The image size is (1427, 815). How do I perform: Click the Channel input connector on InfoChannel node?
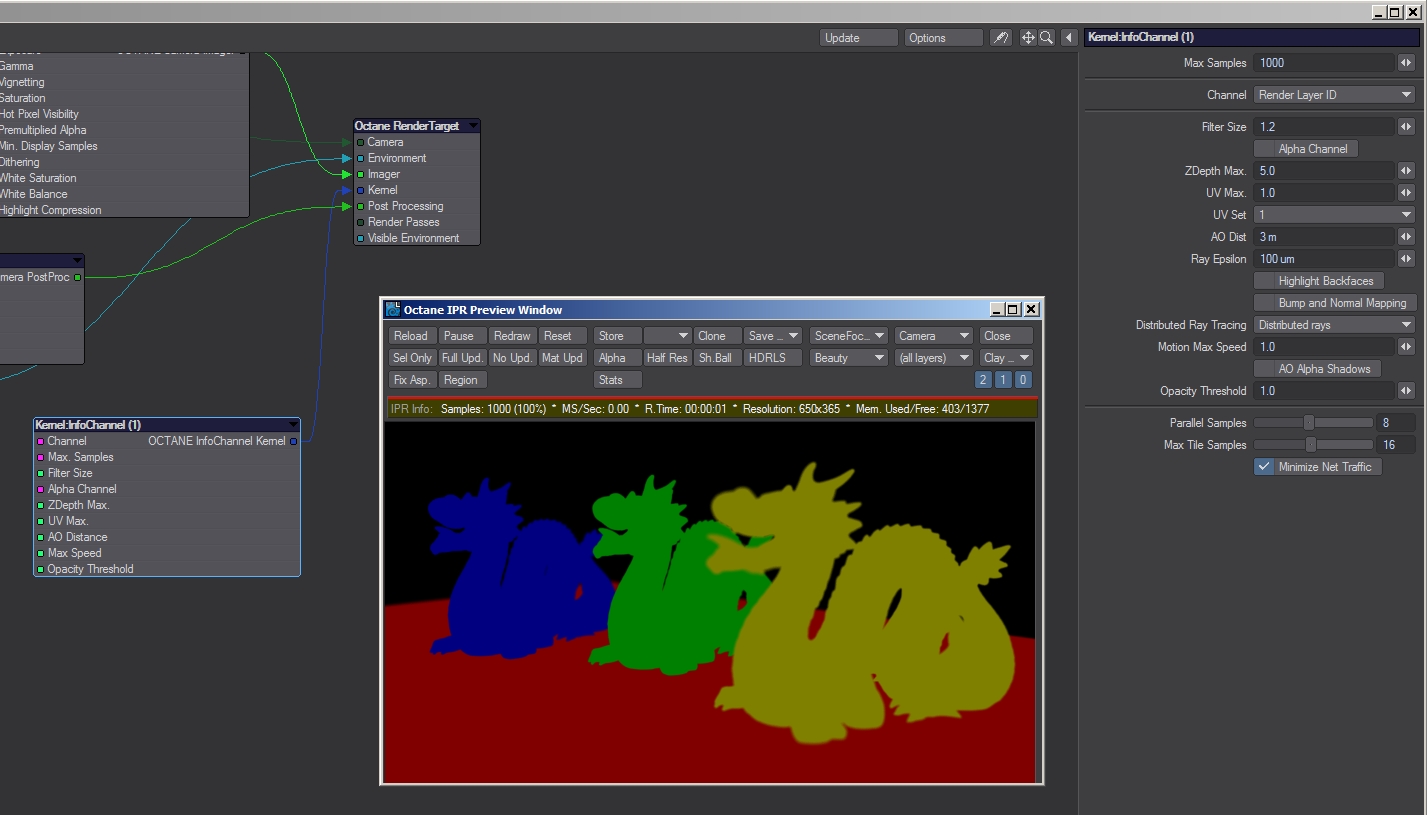(41, 441)
